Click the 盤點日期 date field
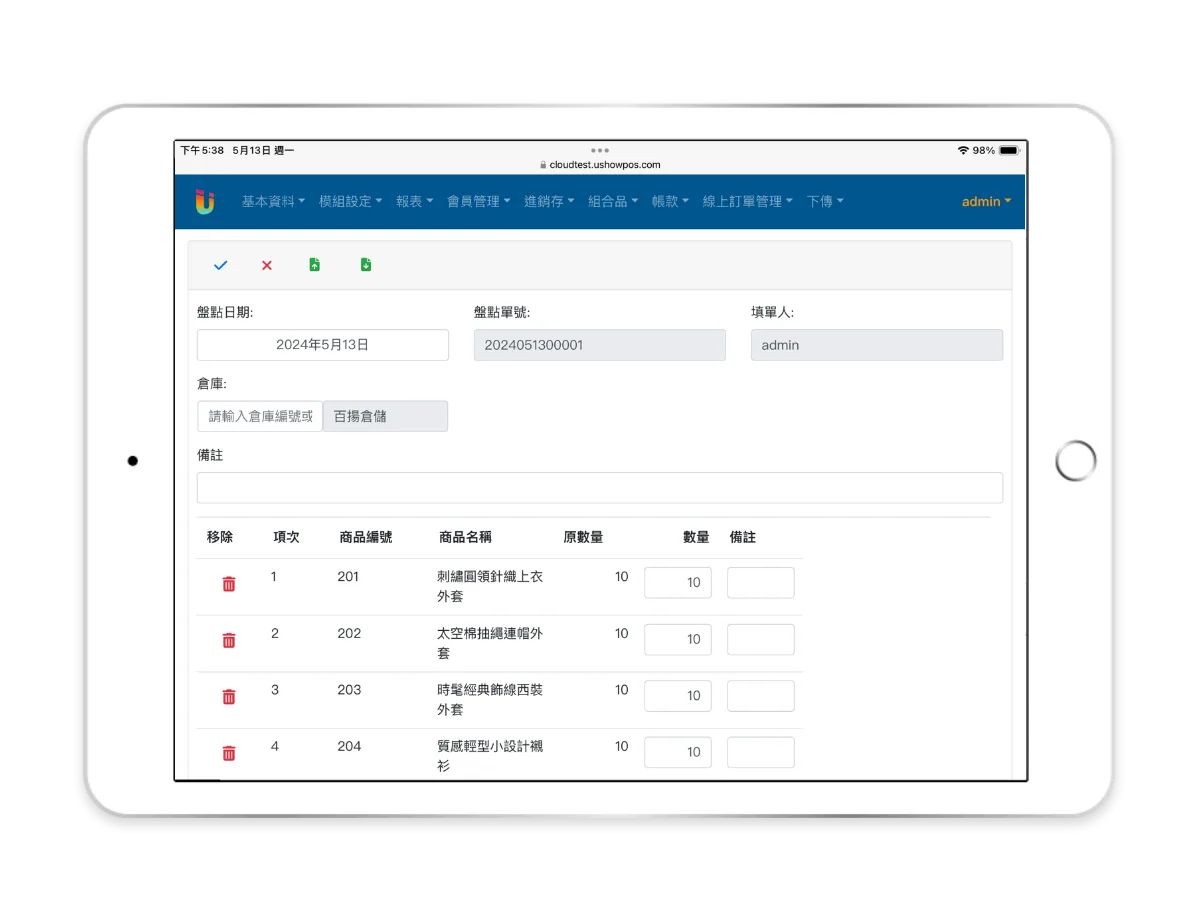 coord(322,345)
